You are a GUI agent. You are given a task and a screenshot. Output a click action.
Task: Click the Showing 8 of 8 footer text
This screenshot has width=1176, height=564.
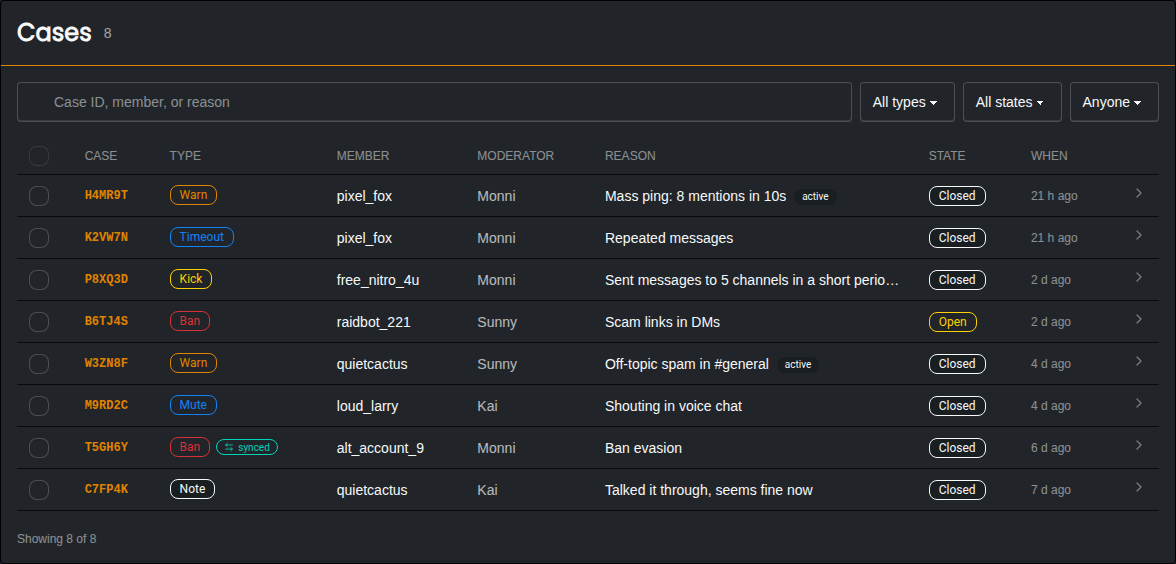(57, 538)
